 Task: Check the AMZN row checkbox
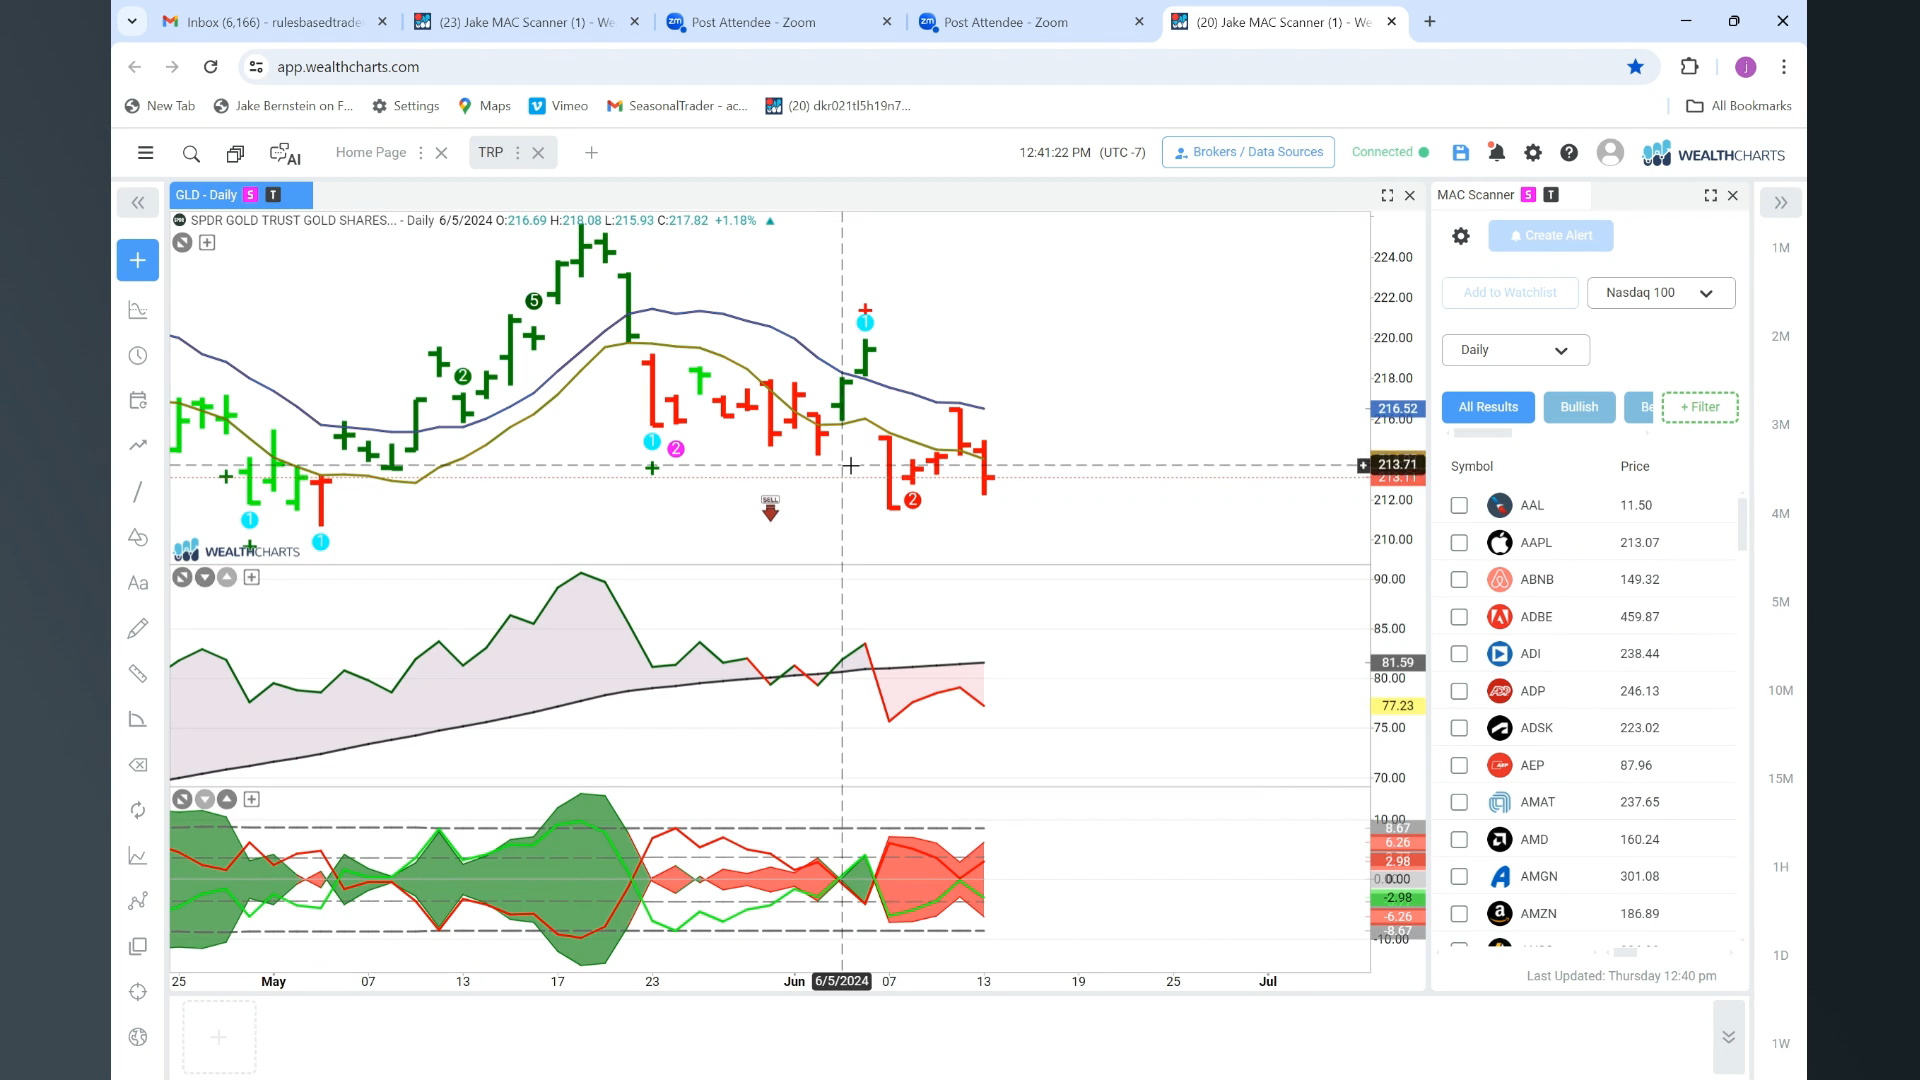1459,914
